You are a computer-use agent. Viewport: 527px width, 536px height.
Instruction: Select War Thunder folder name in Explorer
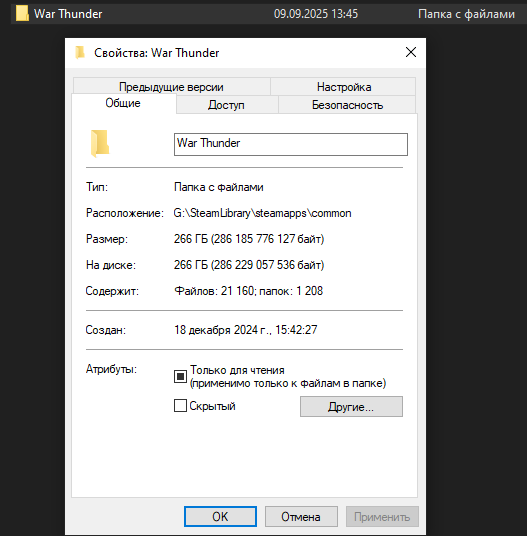click(68, 14)
